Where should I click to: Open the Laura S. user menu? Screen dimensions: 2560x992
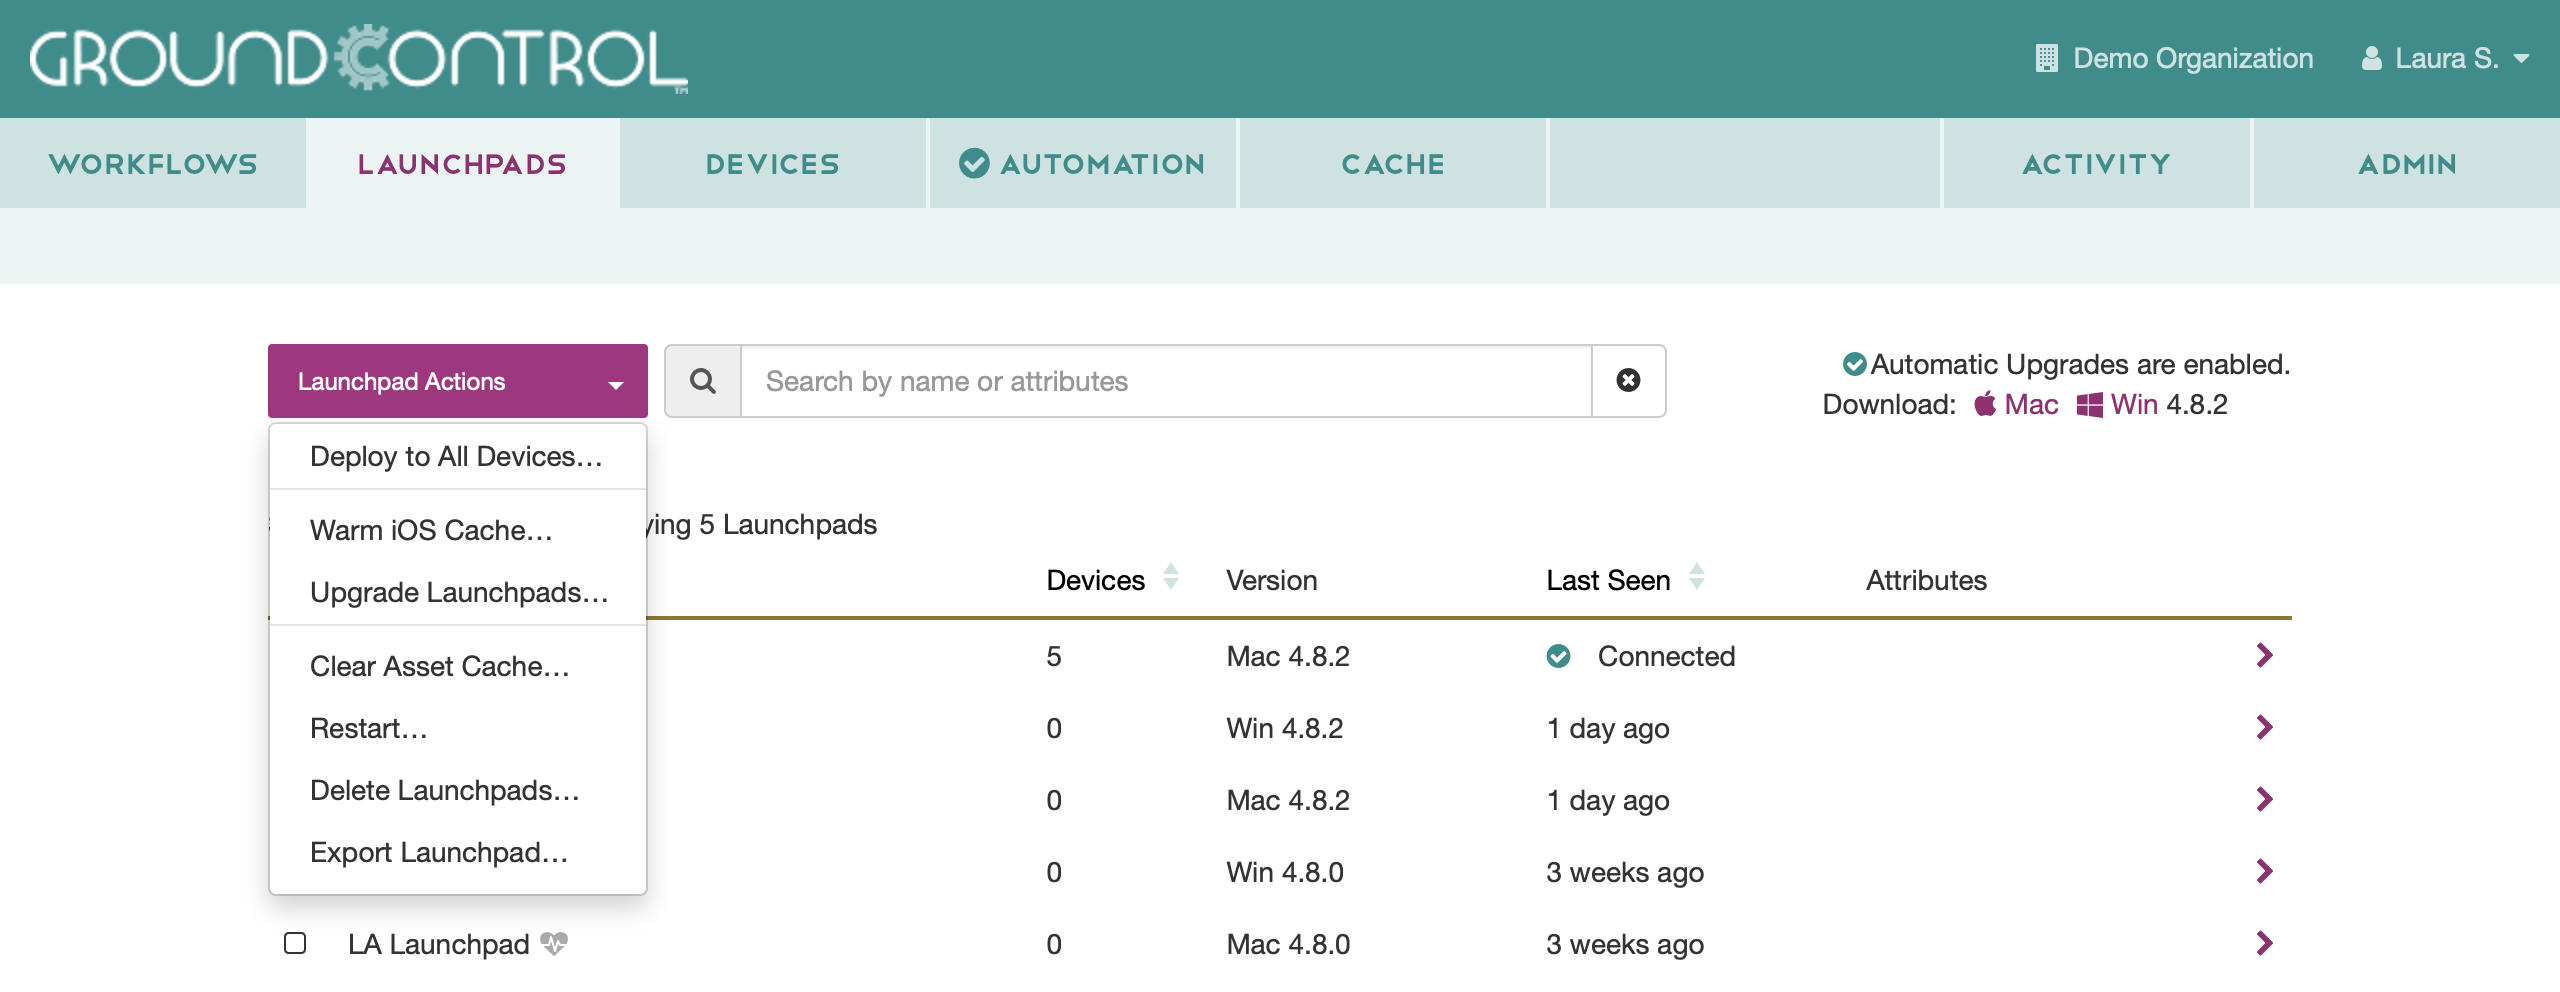[x=2445, y=59]
